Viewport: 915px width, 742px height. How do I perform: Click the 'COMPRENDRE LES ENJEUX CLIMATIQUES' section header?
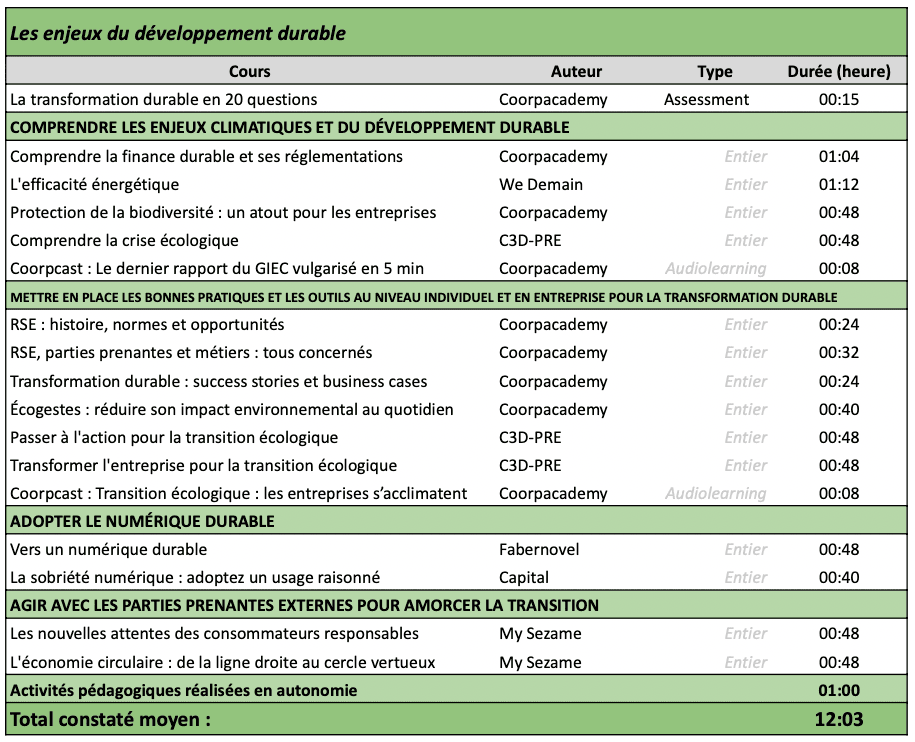(289, 127)
